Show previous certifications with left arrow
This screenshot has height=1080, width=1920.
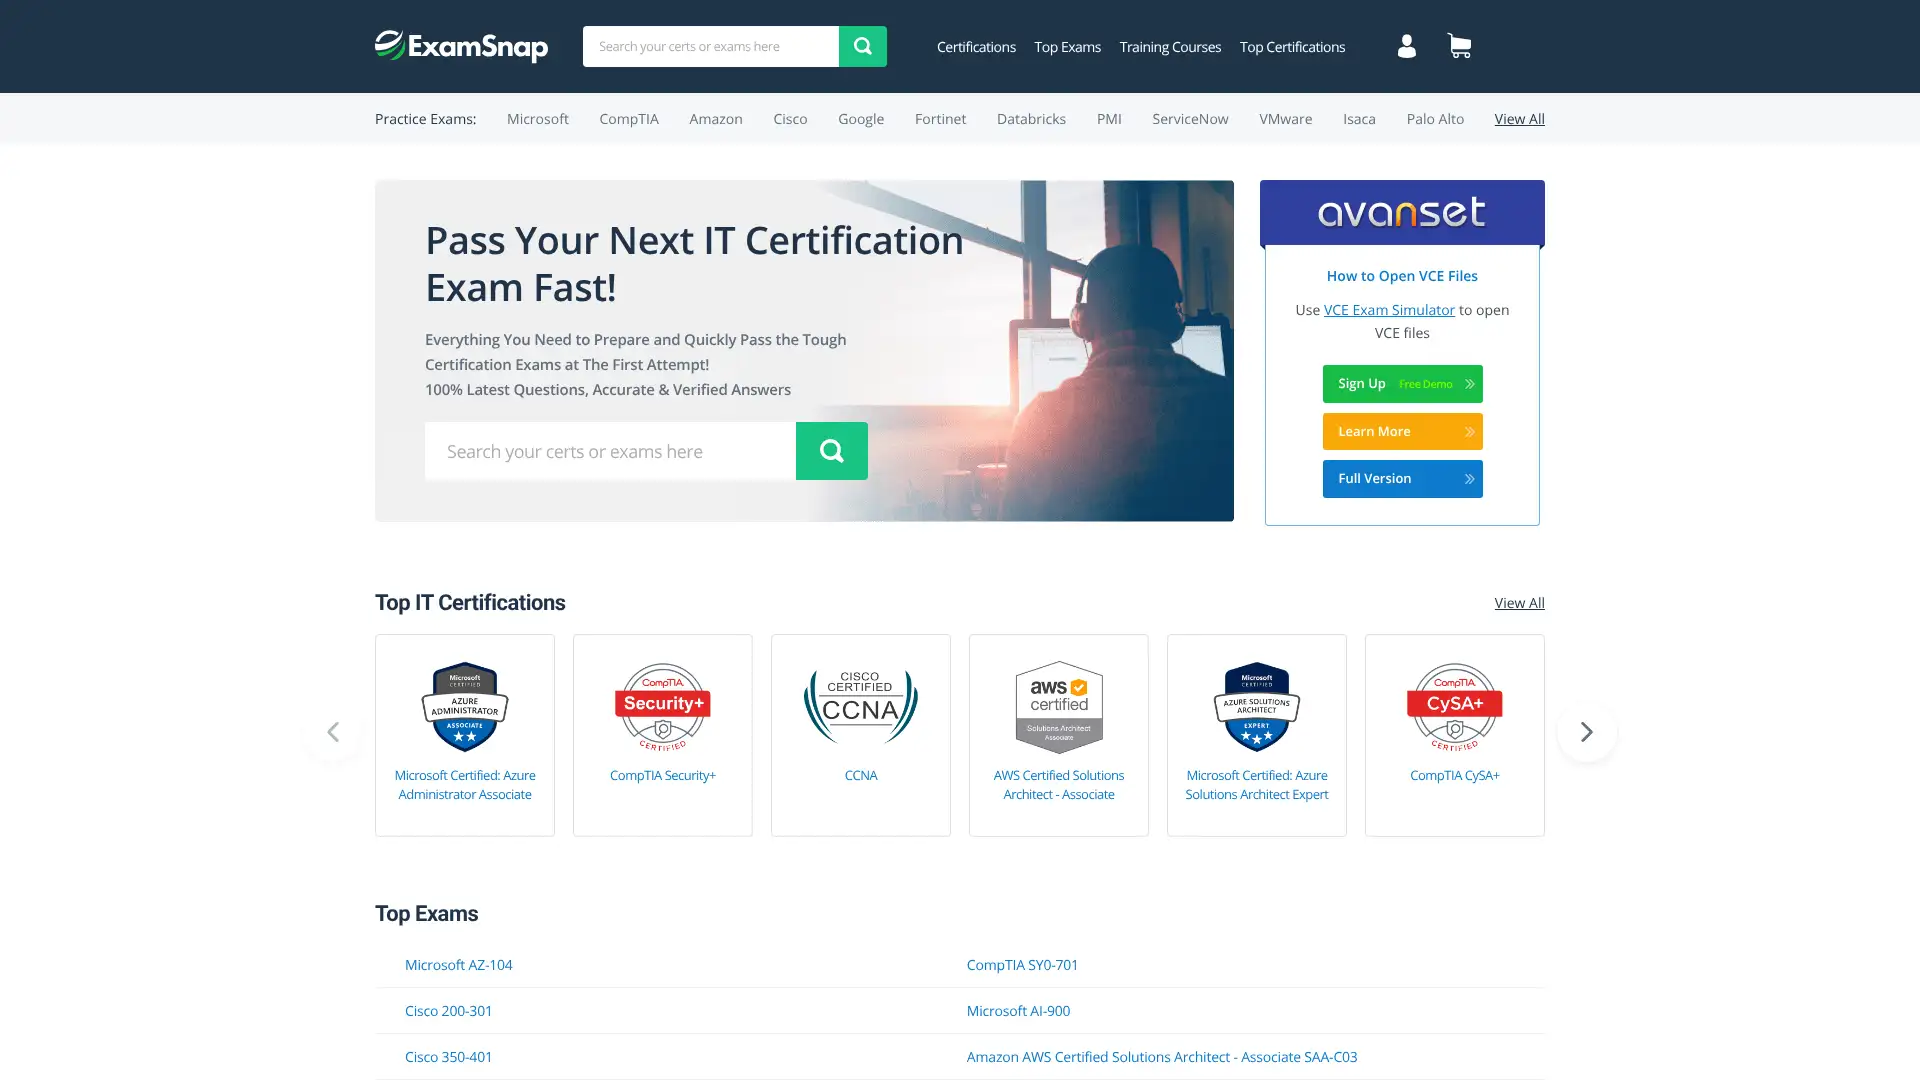coord(333,732)
